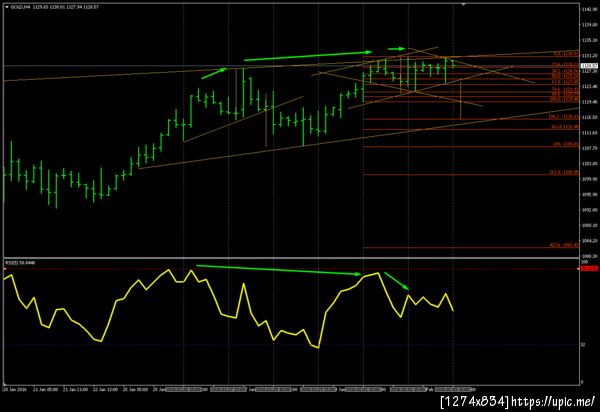Select the short descending green arrow on the RSI line
600x412 pixels.
[x=396, y=281]
